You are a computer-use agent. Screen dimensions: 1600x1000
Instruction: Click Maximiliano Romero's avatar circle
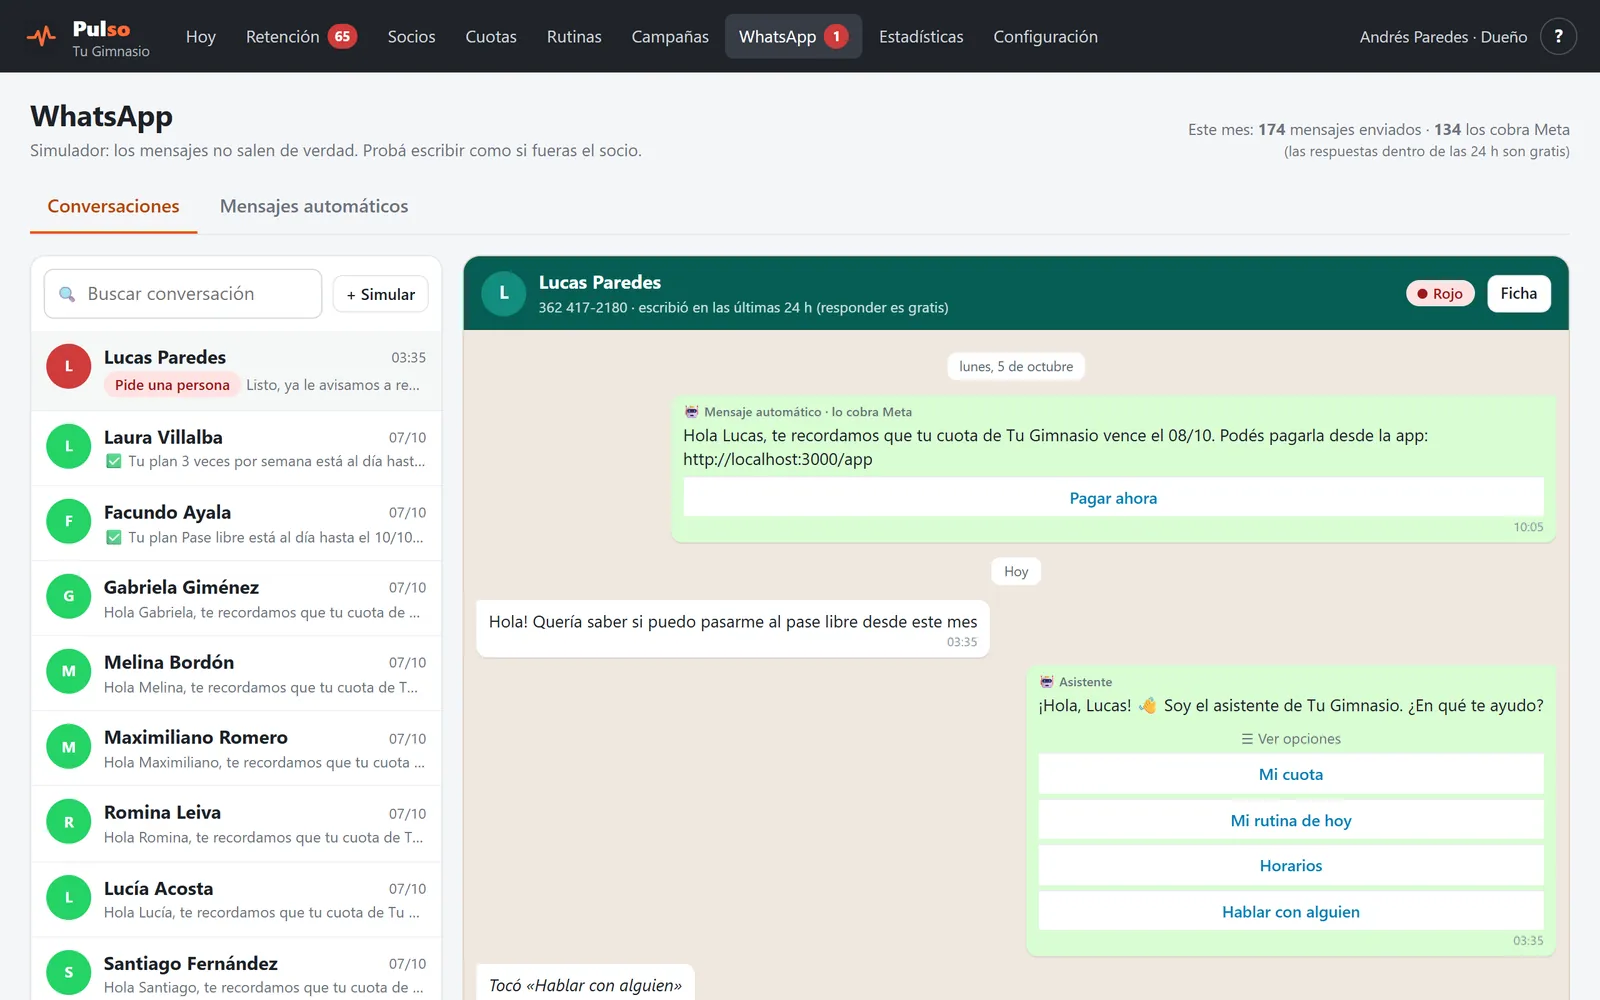pos(69,747)
